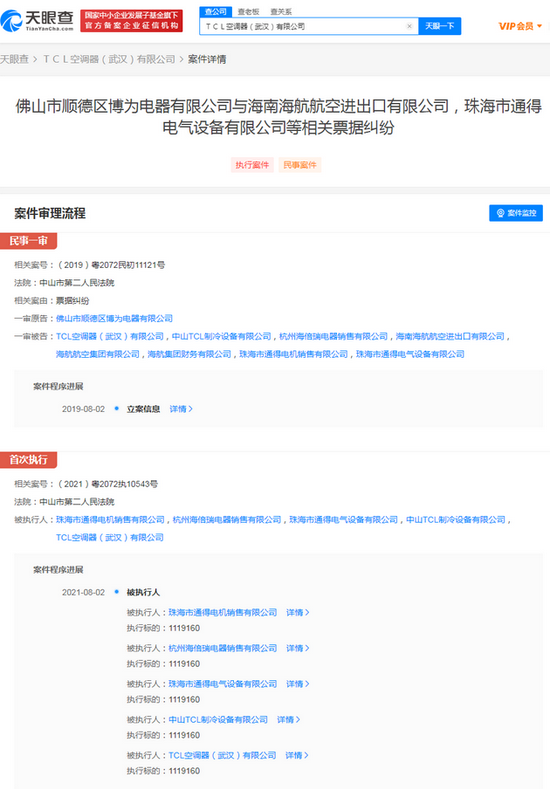Open 海南海航航空进出口有限公司 defendant link

[450, 336]
